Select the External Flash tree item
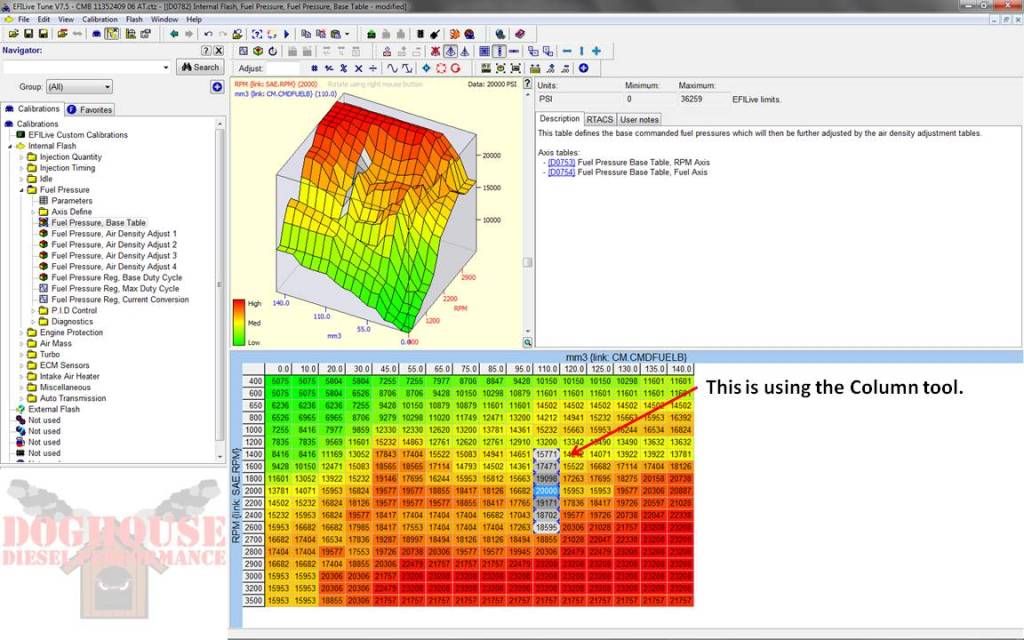 click(x=54, y=409)
